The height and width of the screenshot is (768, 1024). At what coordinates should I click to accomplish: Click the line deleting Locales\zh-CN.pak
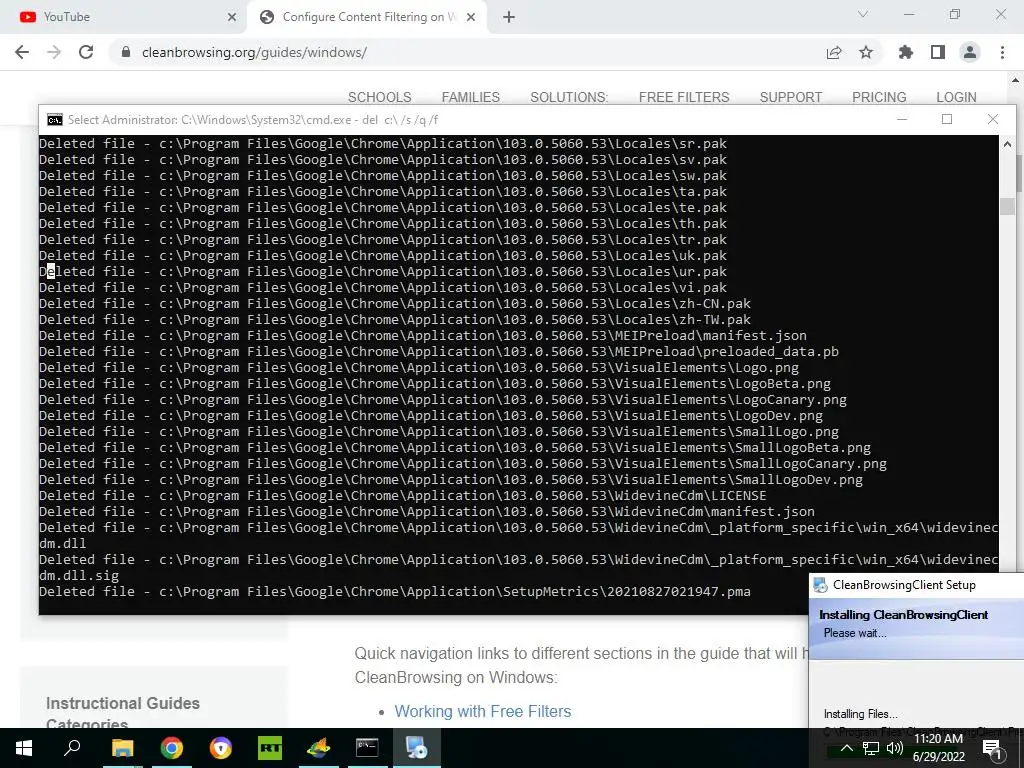click(394, 304)
